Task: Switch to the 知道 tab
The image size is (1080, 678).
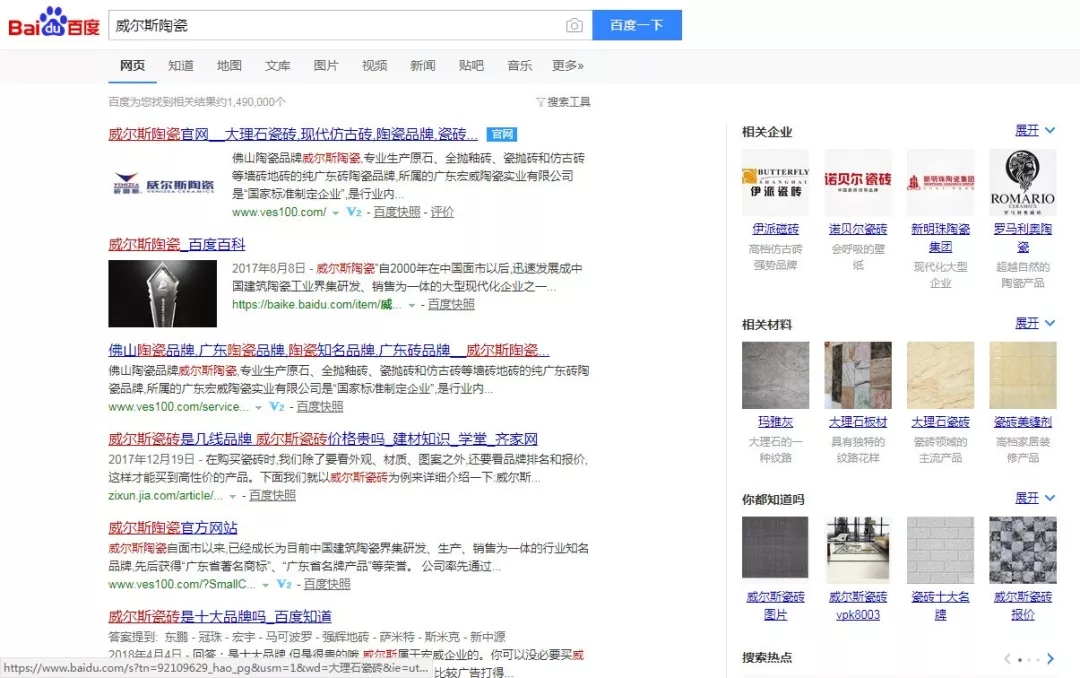Action: coord(181,65)
